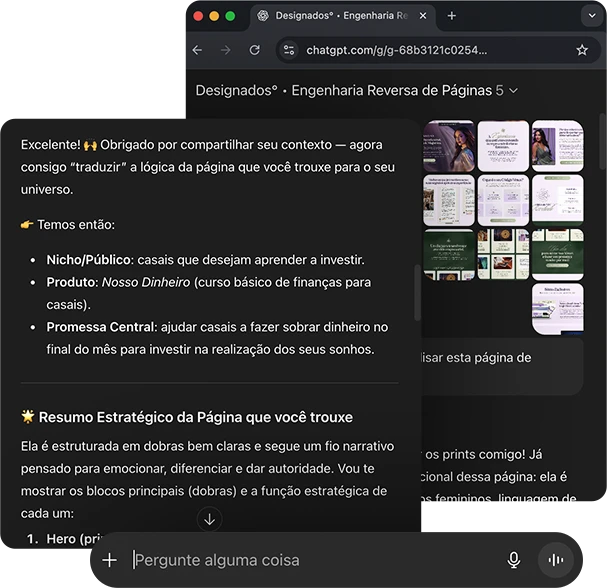Click the address bar URL chatgpt.com
Screen dimensions: 607x588
tap(396, 50)
